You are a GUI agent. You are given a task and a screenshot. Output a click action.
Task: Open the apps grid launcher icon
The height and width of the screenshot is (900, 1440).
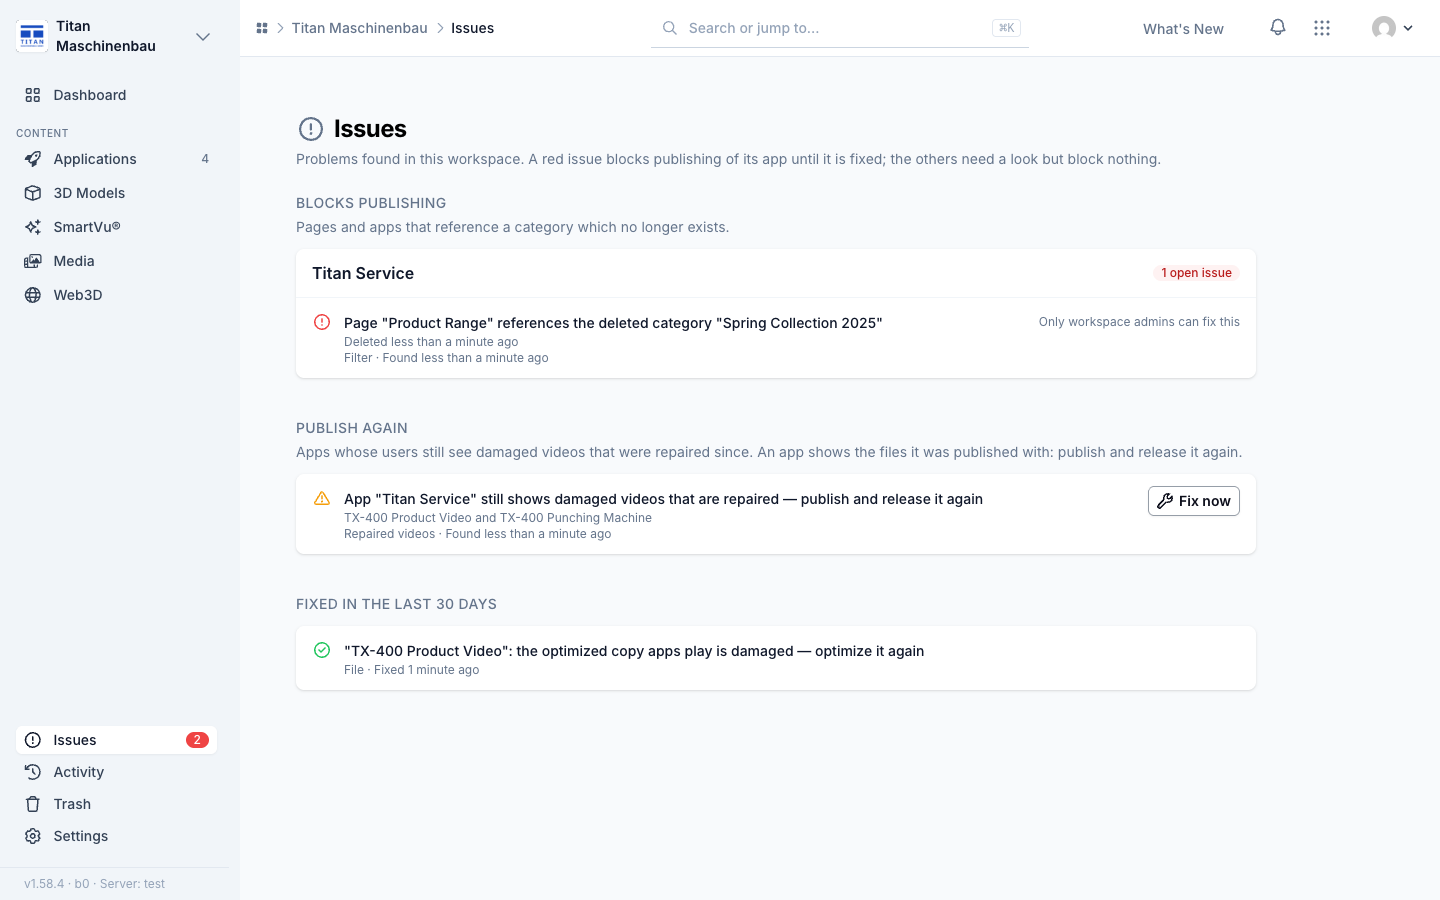click(x=1322, y=28)
